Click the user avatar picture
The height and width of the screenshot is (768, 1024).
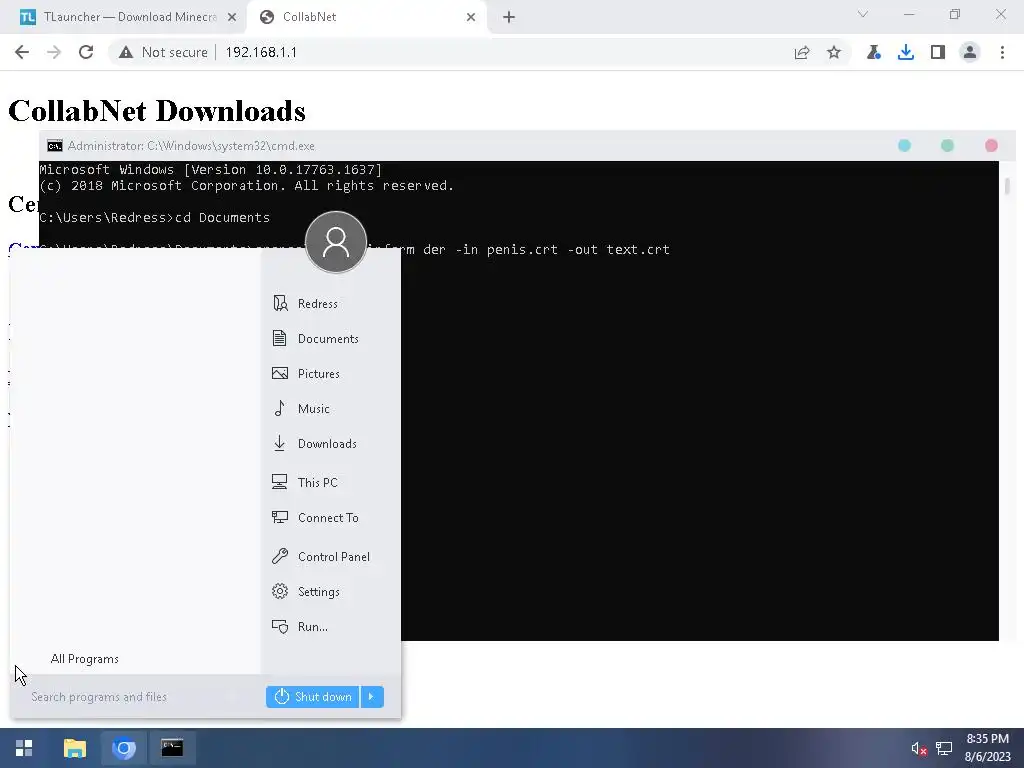point(336,242)
